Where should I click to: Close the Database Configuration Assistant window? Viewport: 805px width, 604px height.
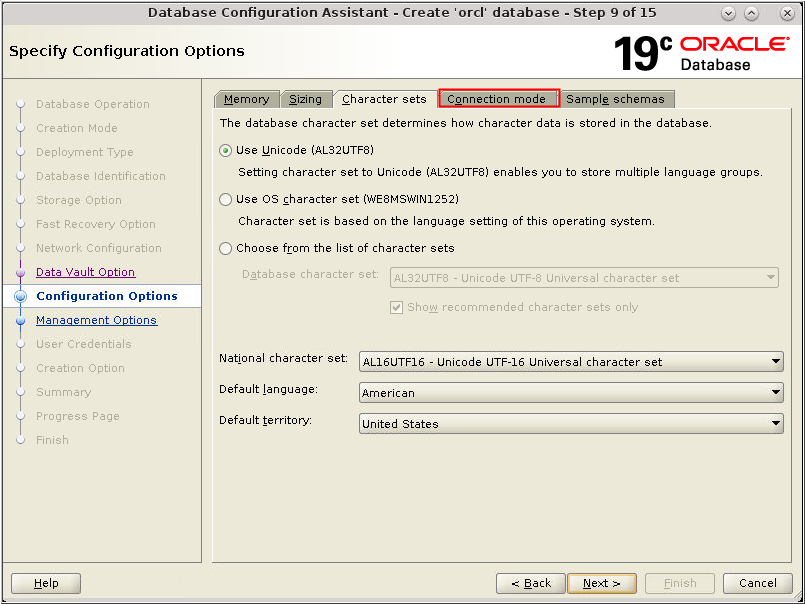click(787, 13)
